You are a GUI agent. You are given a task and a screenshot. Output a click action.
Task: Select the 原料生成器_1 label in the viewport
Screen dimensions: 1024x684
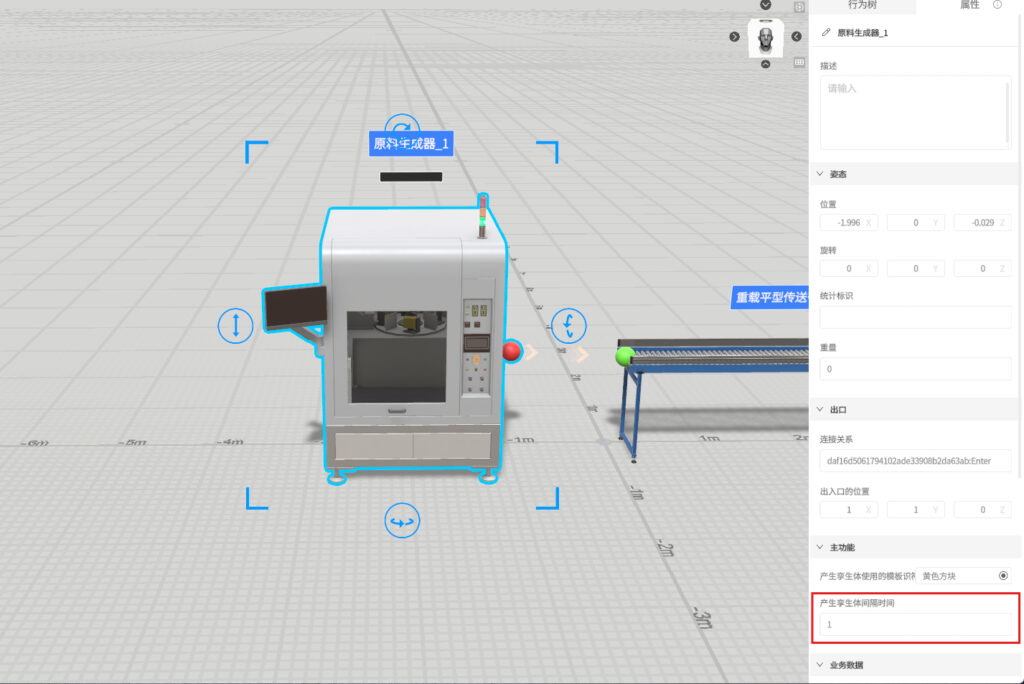point(411,144)
